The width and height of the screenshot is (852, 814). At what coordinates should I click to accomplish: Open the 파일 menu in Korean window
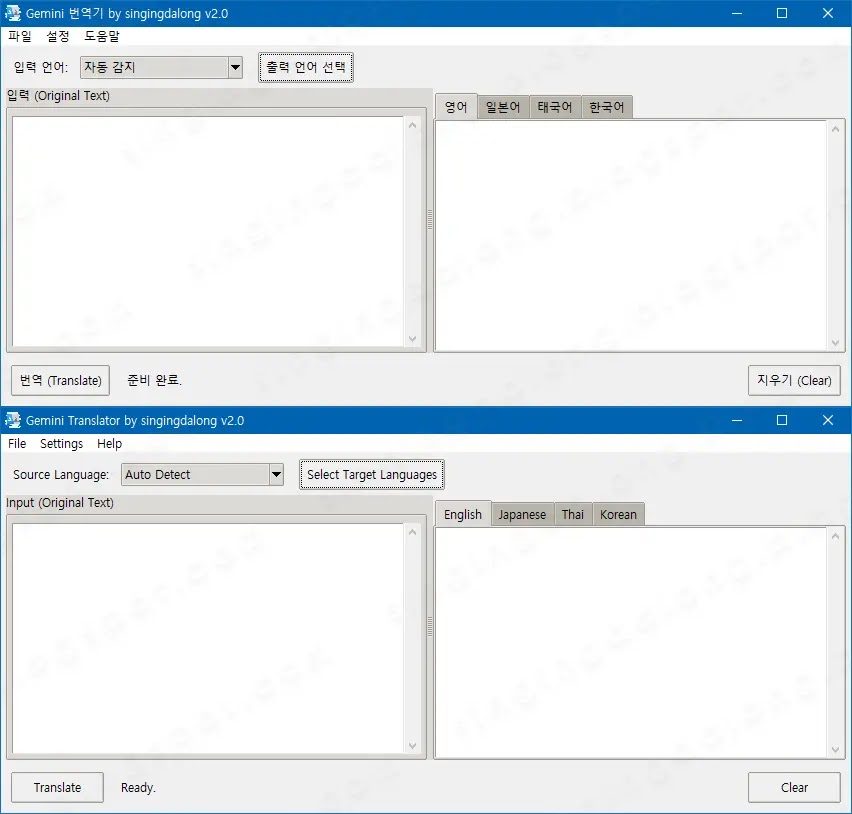coord(20,36)
